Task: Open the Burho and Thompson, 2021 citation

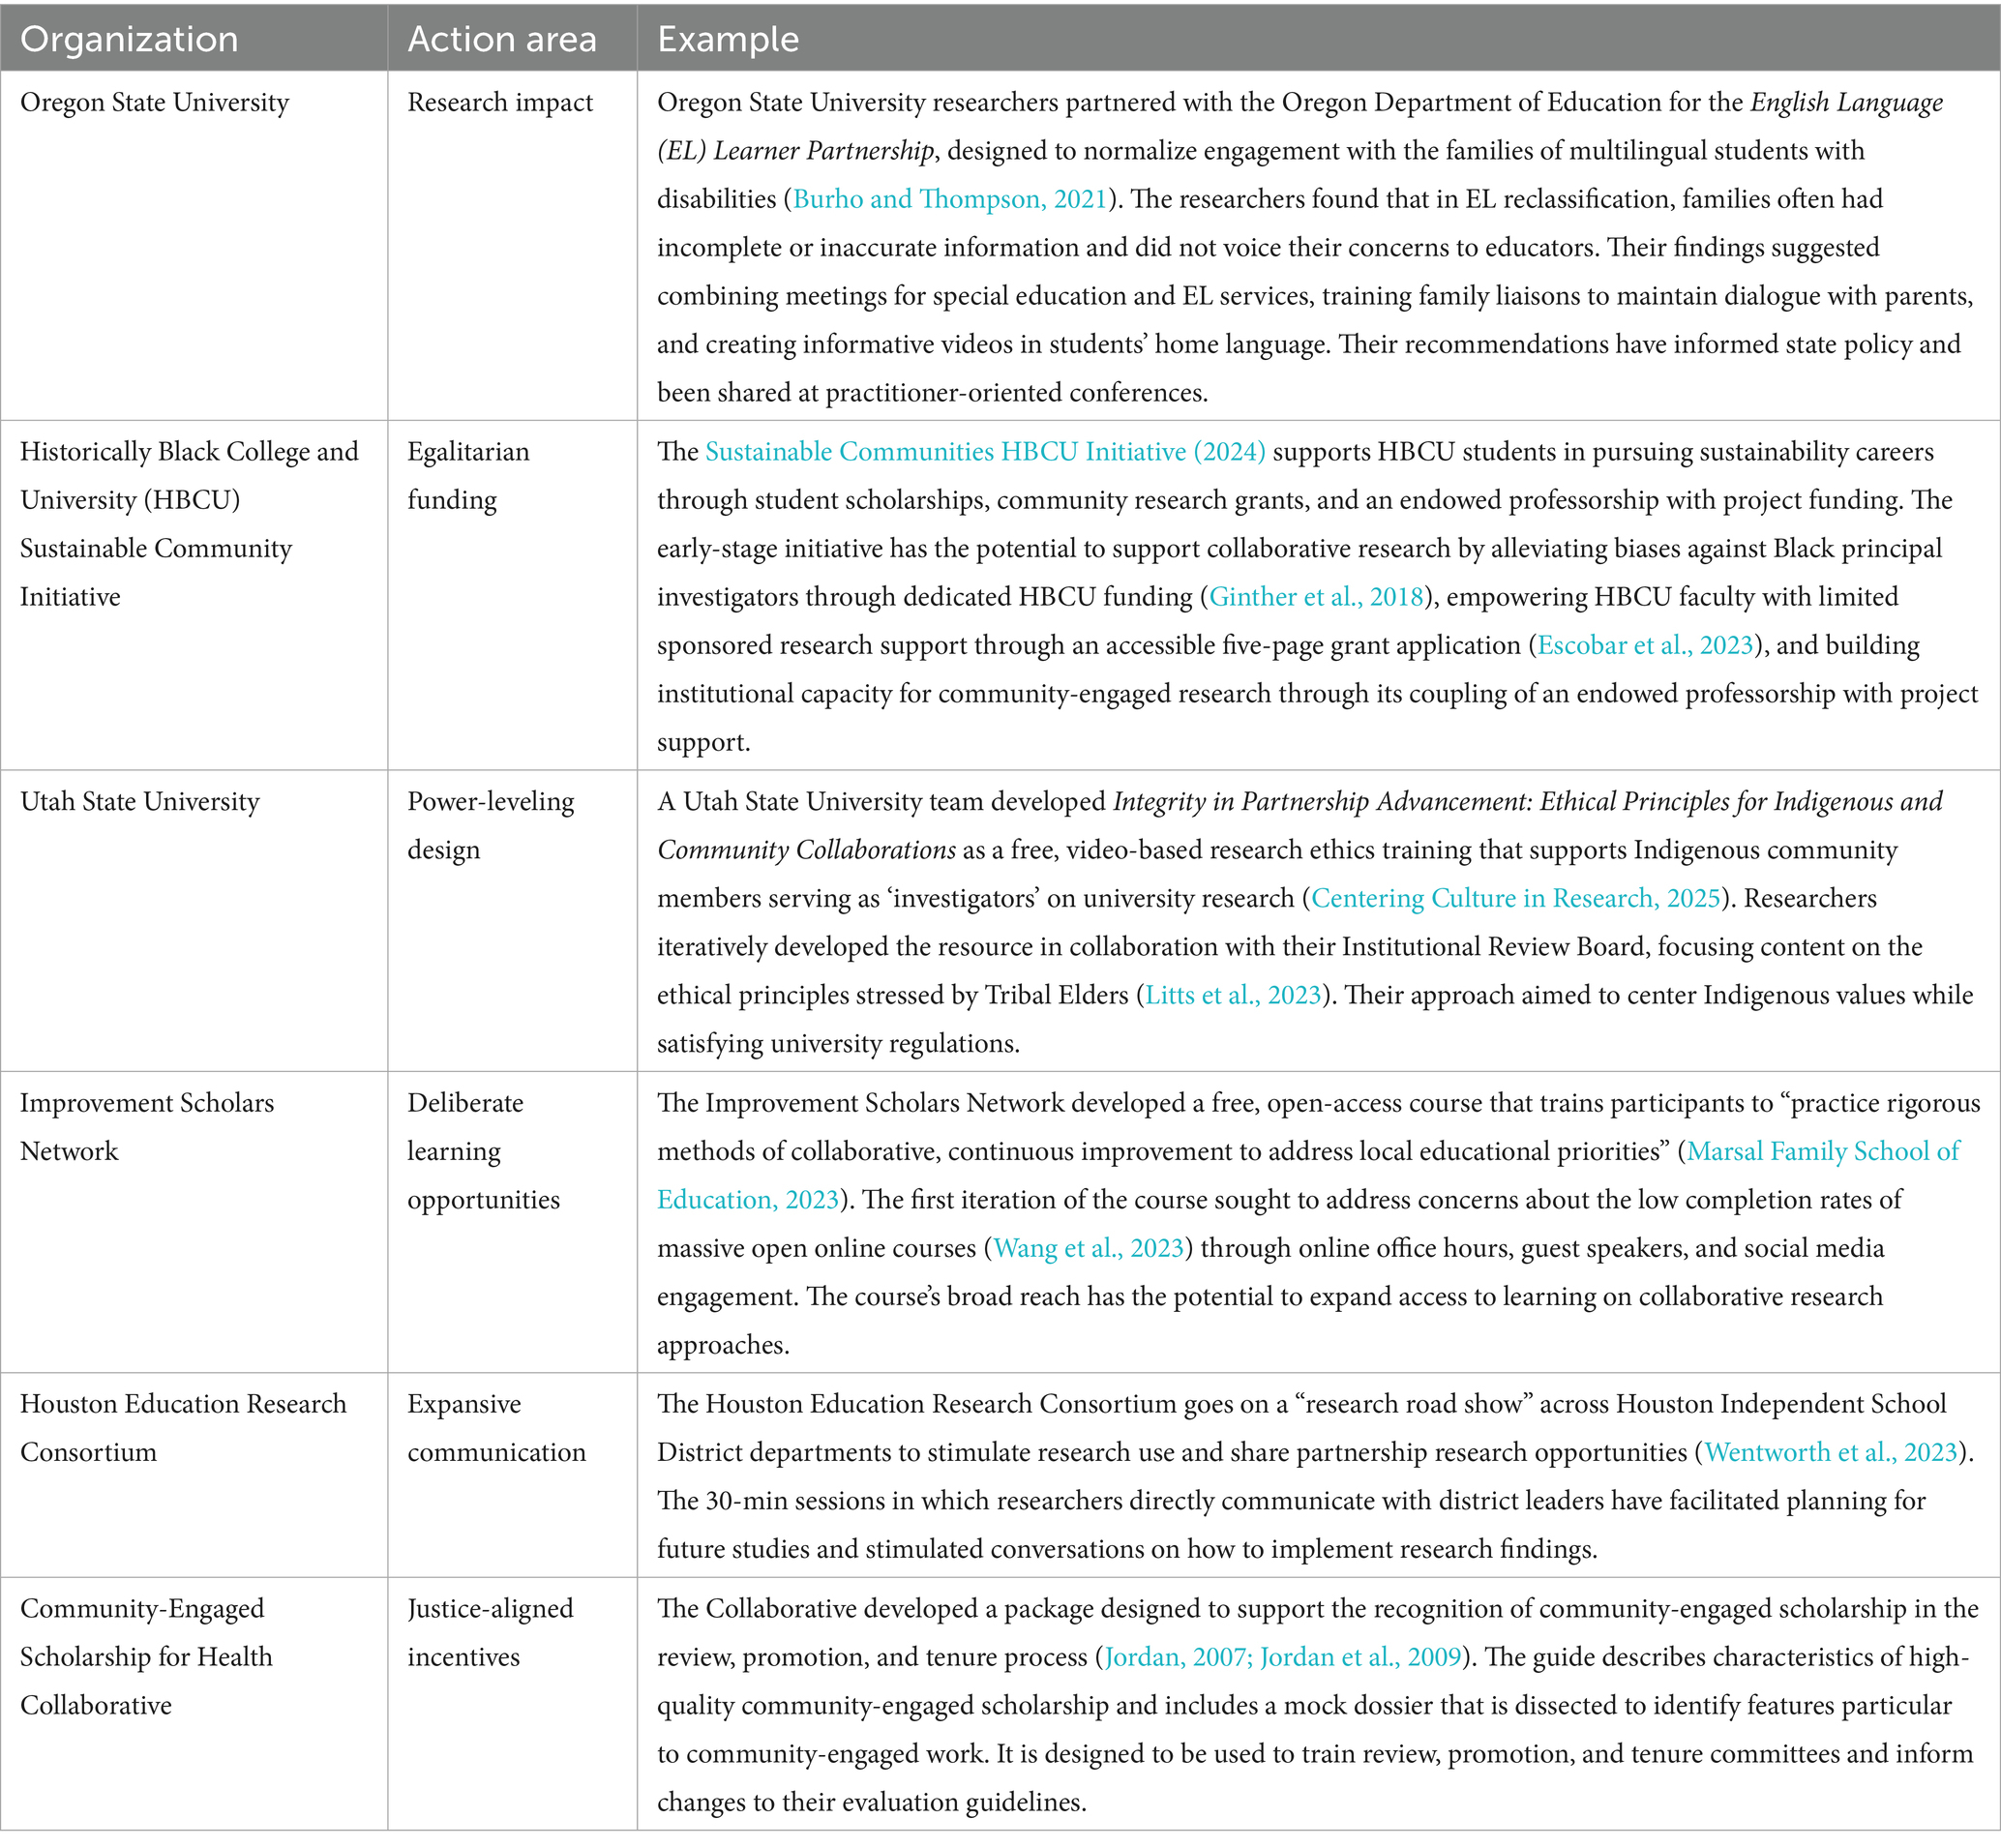Action: pyautogui.click(x=950, y=199)
